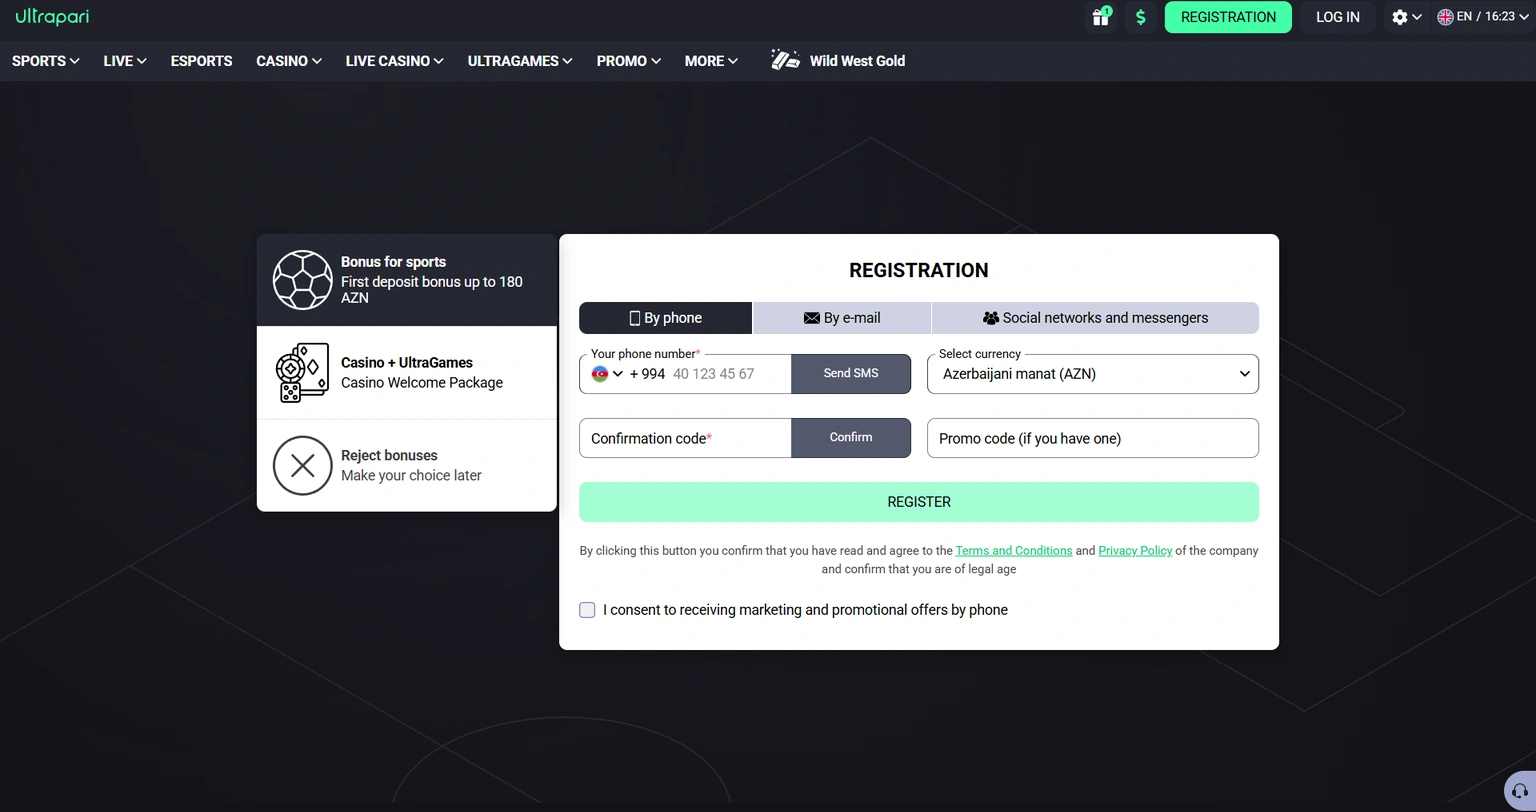
Task: Click the Wild West Gold link text
Action: click(x=857, y=61)
